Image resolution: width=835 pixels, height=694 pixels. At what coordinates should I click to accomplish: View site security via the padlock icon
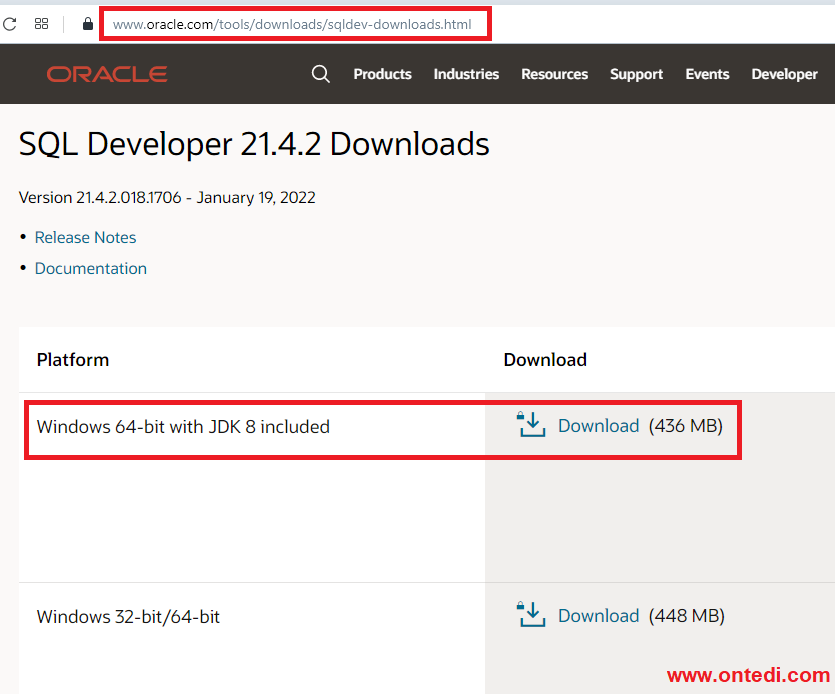click(x=88, y=24)
